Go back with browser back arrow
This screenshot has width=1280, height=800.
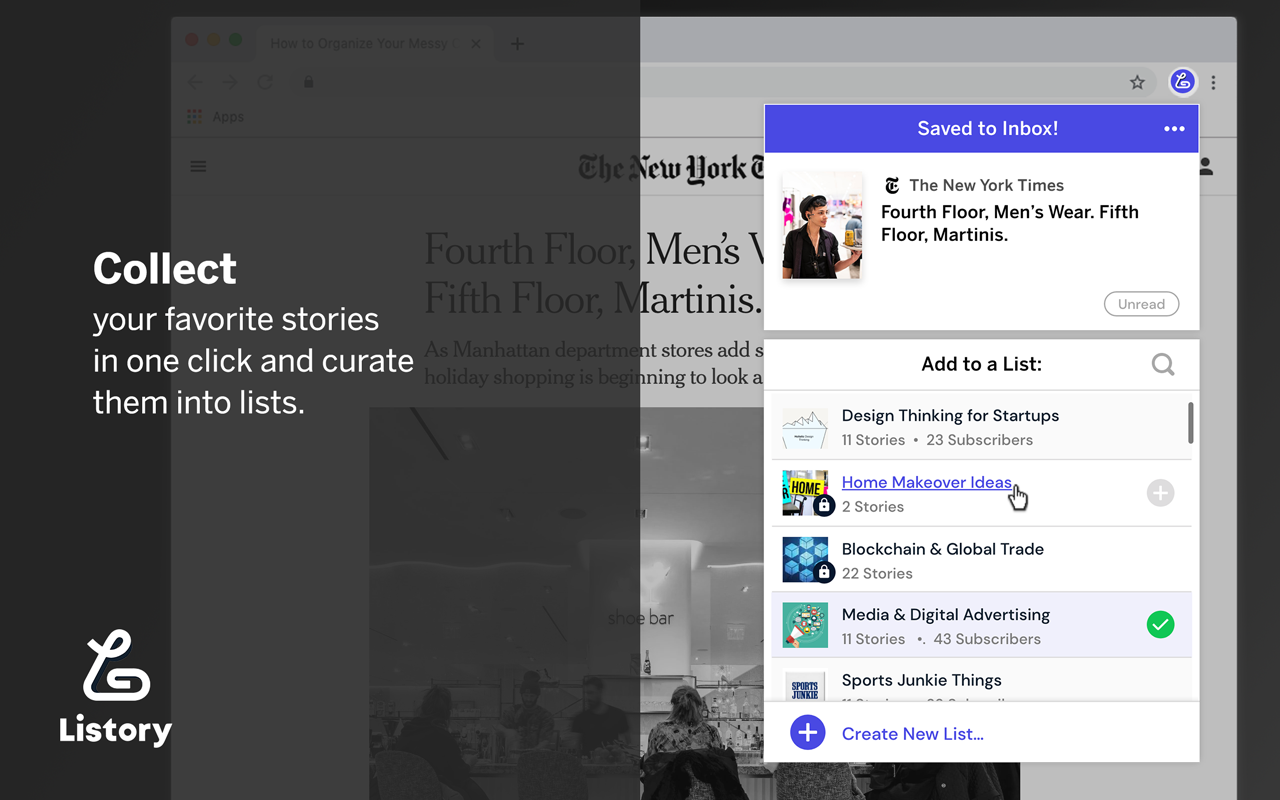pyautogui.click(x=196, y=83)
